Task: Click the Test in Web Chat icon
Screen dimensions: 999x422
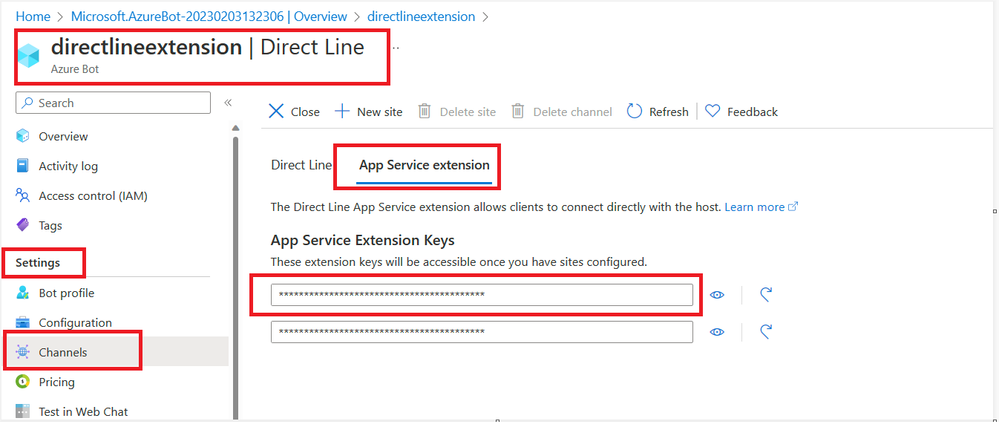Action: pyautogui.click(x=23, y=411)
